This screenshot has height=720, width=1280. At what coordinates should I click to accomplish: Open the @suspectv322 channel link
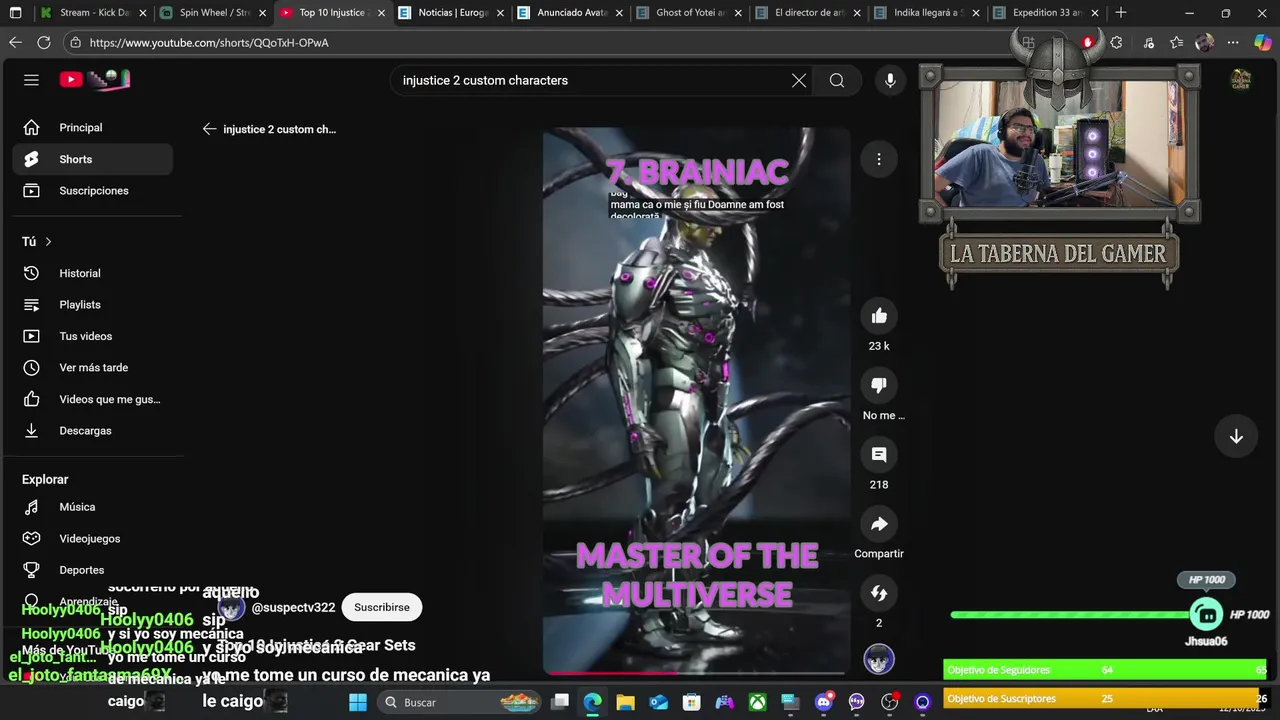pyautogui.click(x=293, y=608)
